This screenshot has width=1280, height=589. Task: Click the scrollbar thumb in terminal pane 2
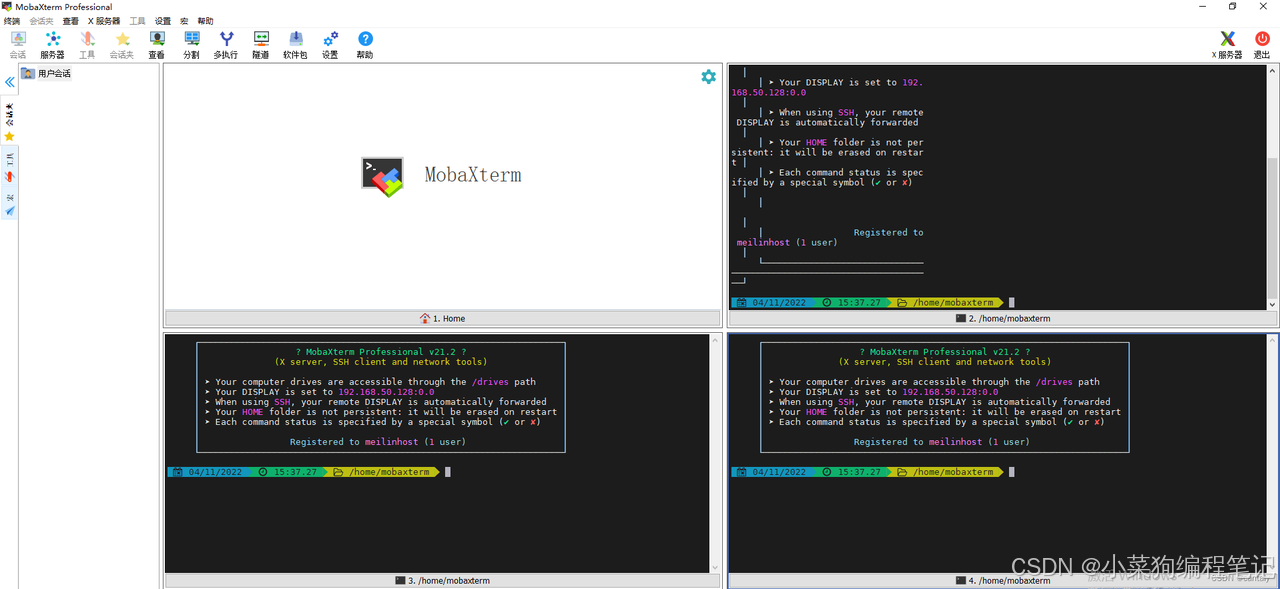point(1272,227)
